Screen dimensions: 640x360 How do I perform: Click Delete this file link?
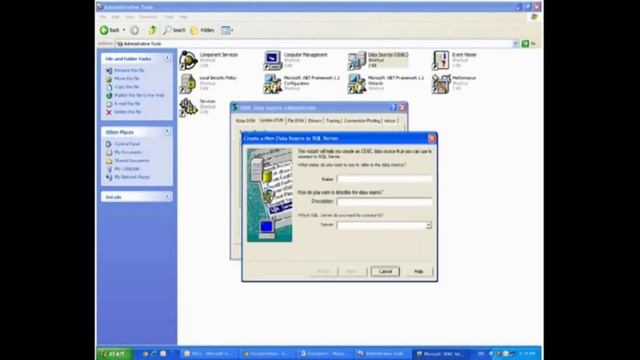pos(128,112)
